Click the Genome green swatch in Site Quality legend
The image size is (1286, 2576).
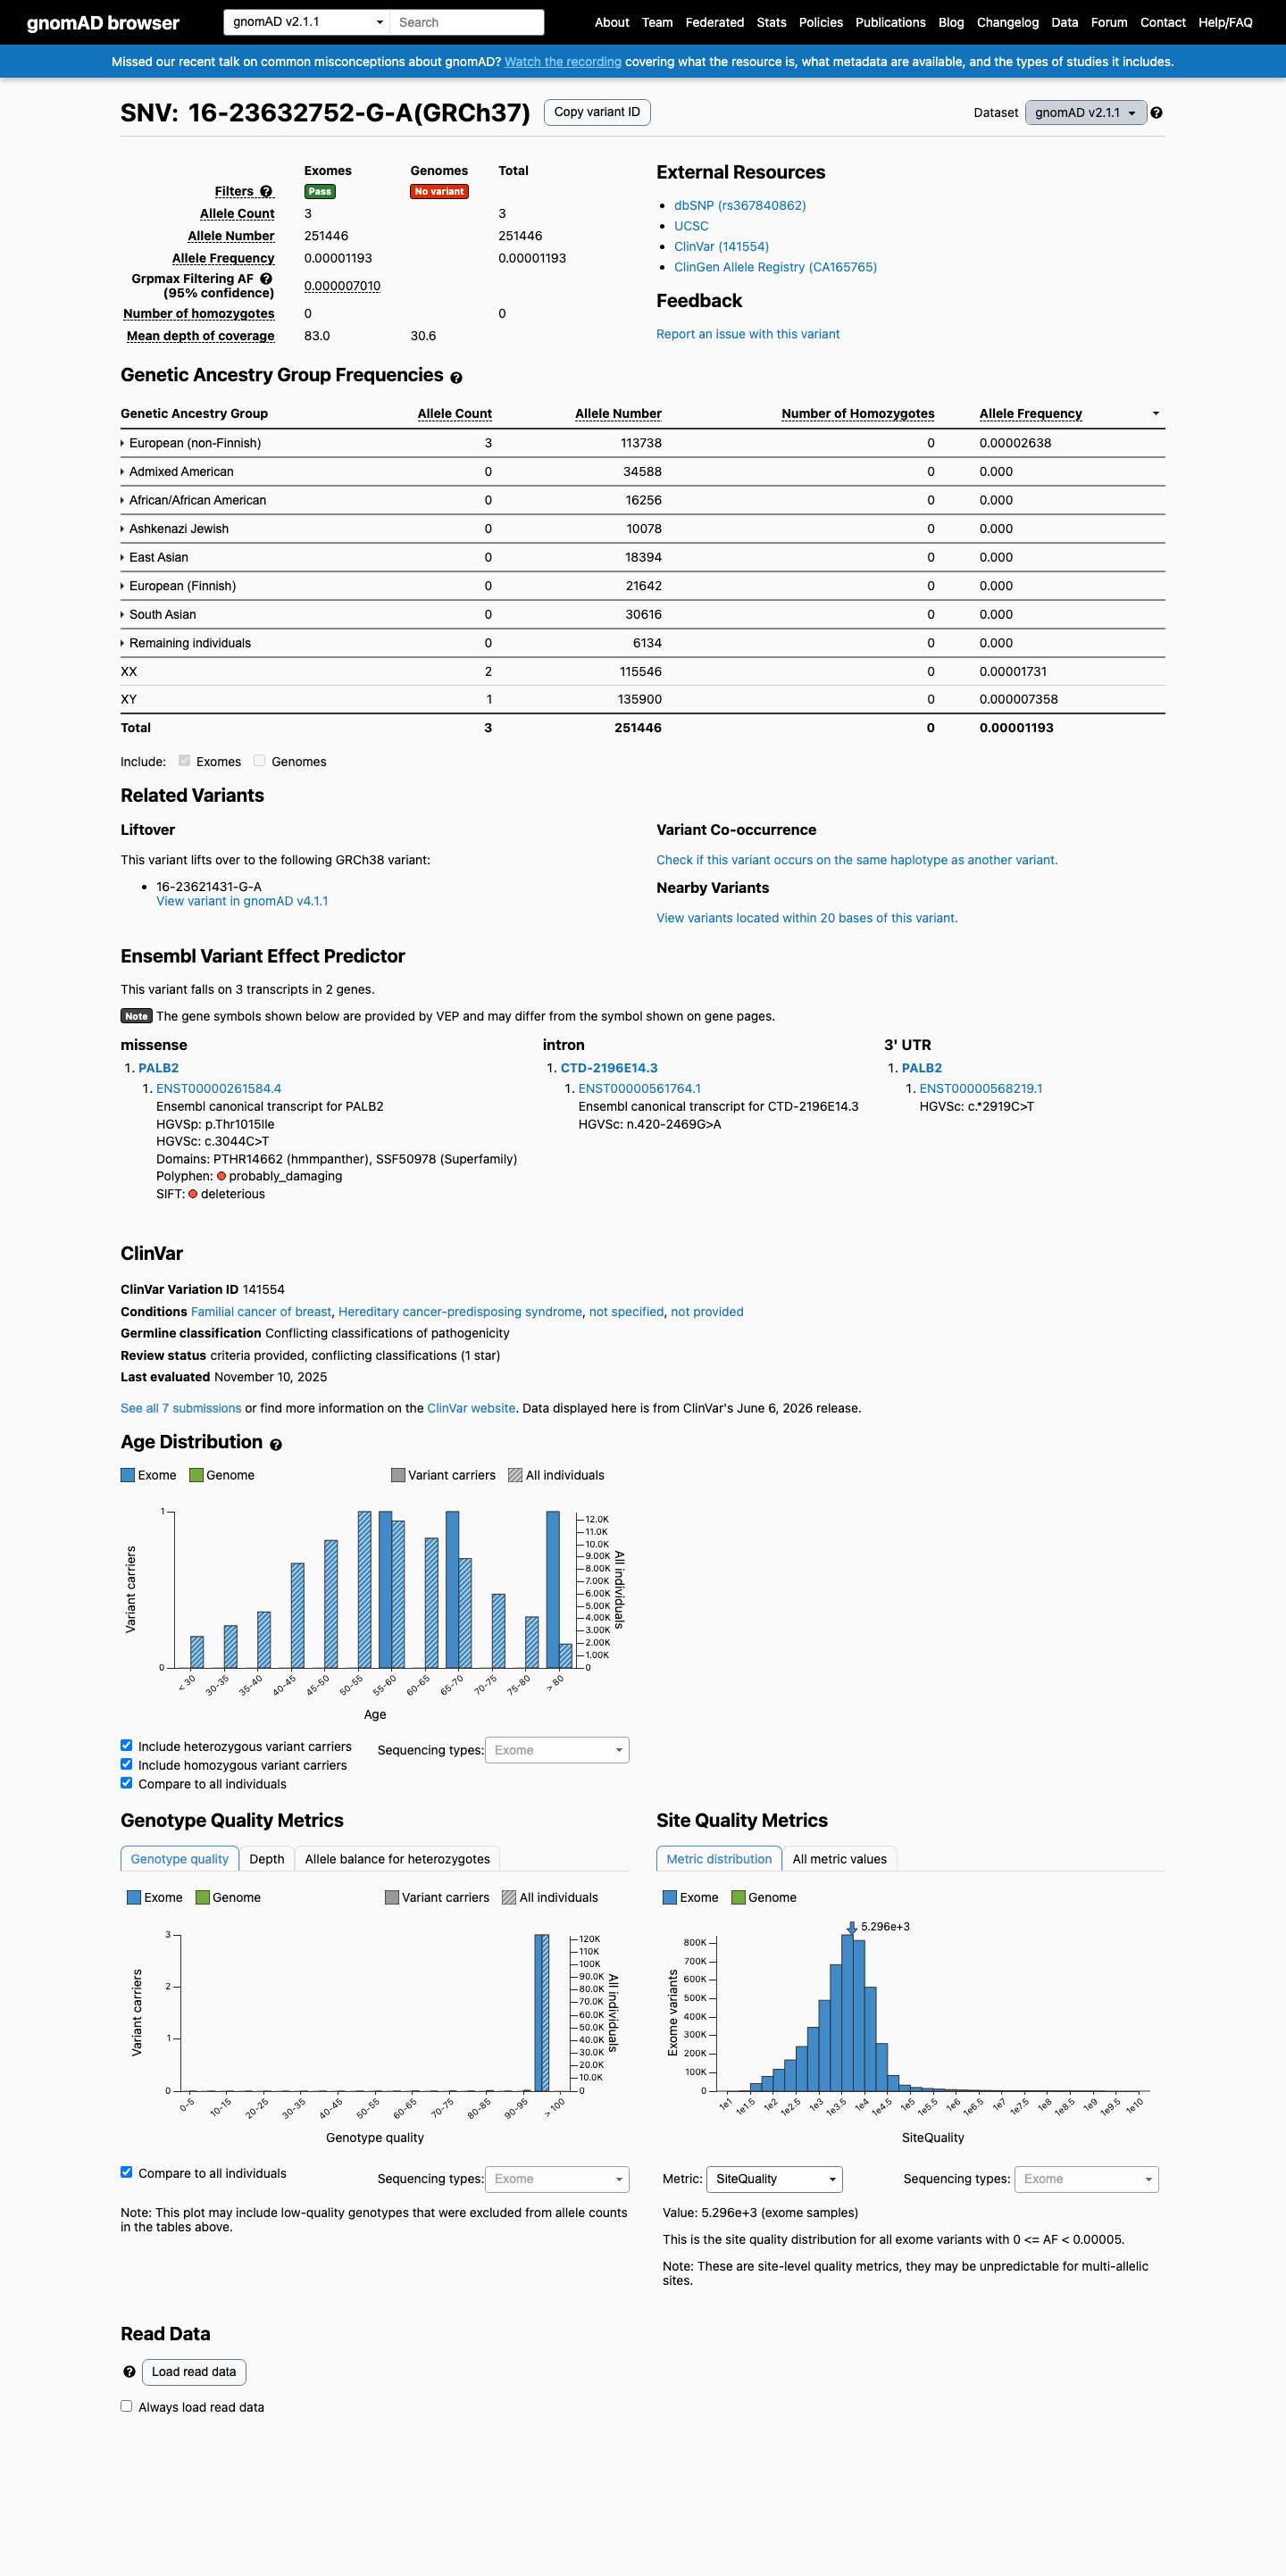click(x=738, y=1897)
